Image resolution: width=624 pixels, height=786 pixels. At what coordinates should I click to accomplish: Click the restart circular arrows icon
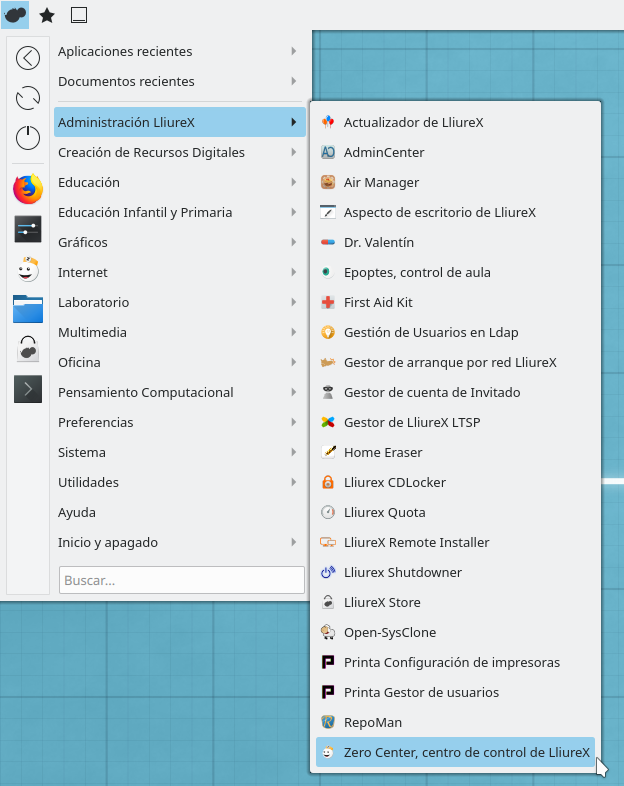point(28,98)
